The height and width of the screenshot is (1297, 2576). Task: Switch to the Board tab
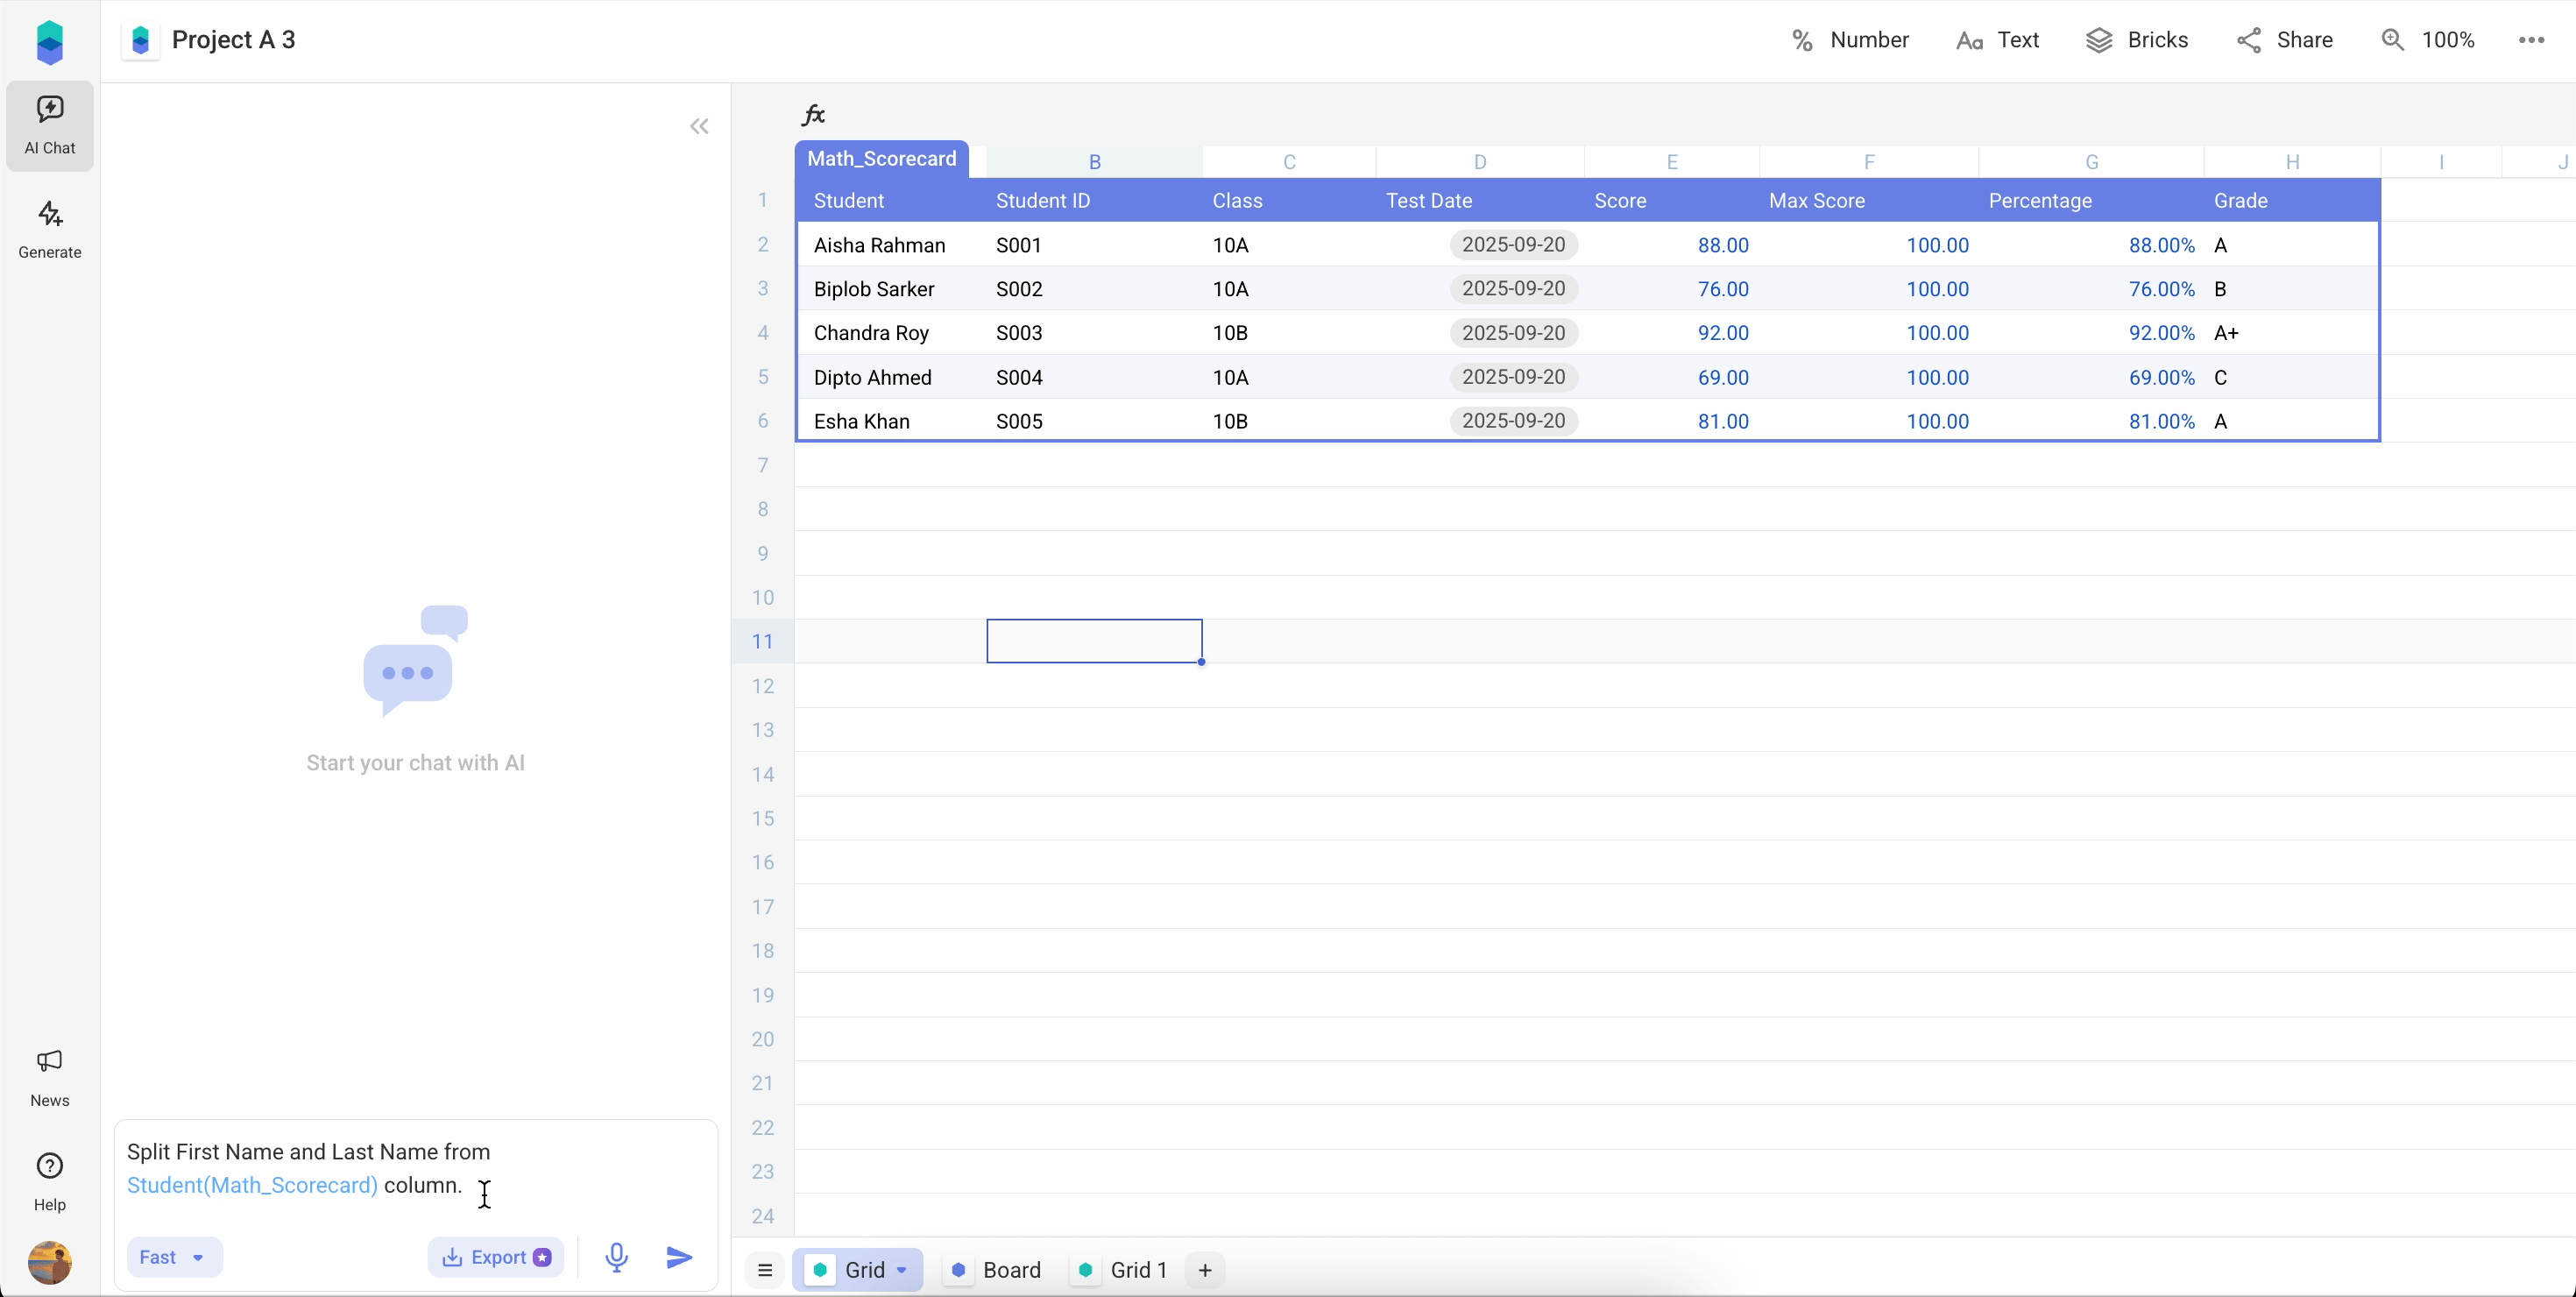point(995,1270)
